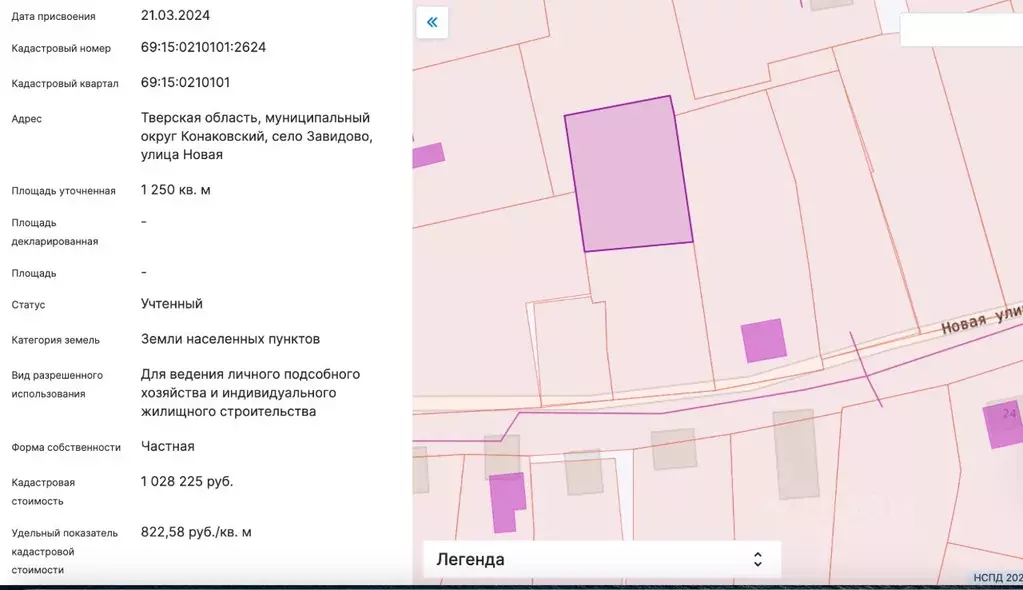The image size is (1023, 590).
Task: Click the Вид разрешенного использования label
Action: click(x=57, y=384)
